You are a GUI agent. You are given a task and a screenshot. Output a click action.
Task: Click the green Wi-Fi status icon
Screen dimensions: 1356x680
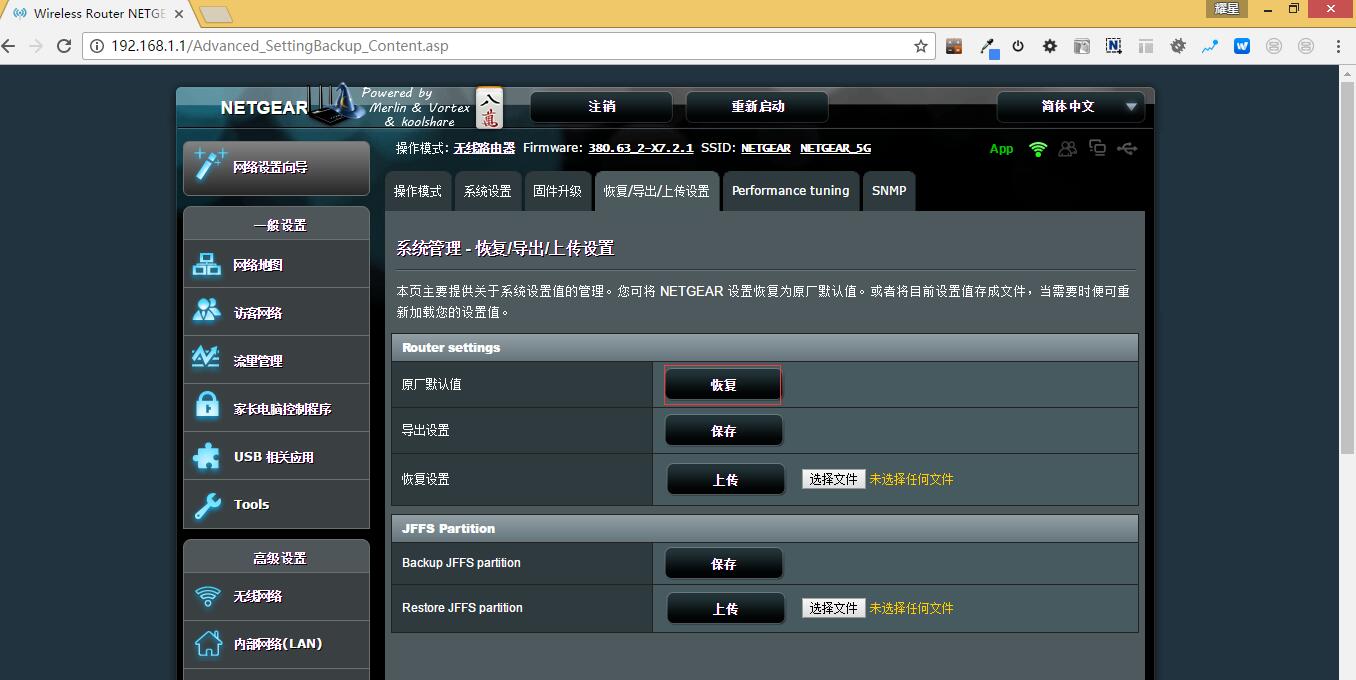[x=1038, y=149]
